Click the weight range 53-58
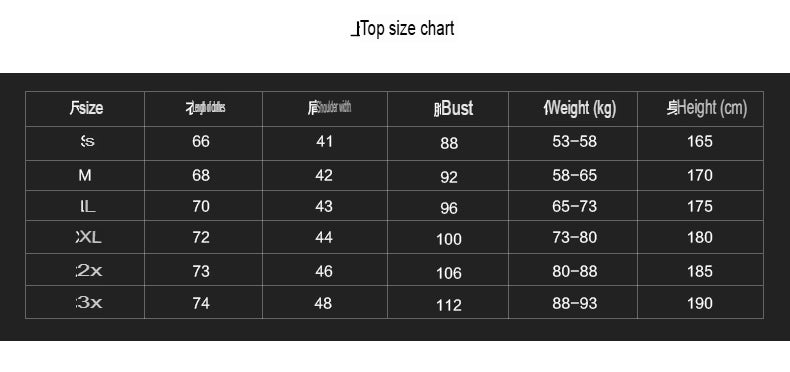790x372 pixels. tap(574, 142)
